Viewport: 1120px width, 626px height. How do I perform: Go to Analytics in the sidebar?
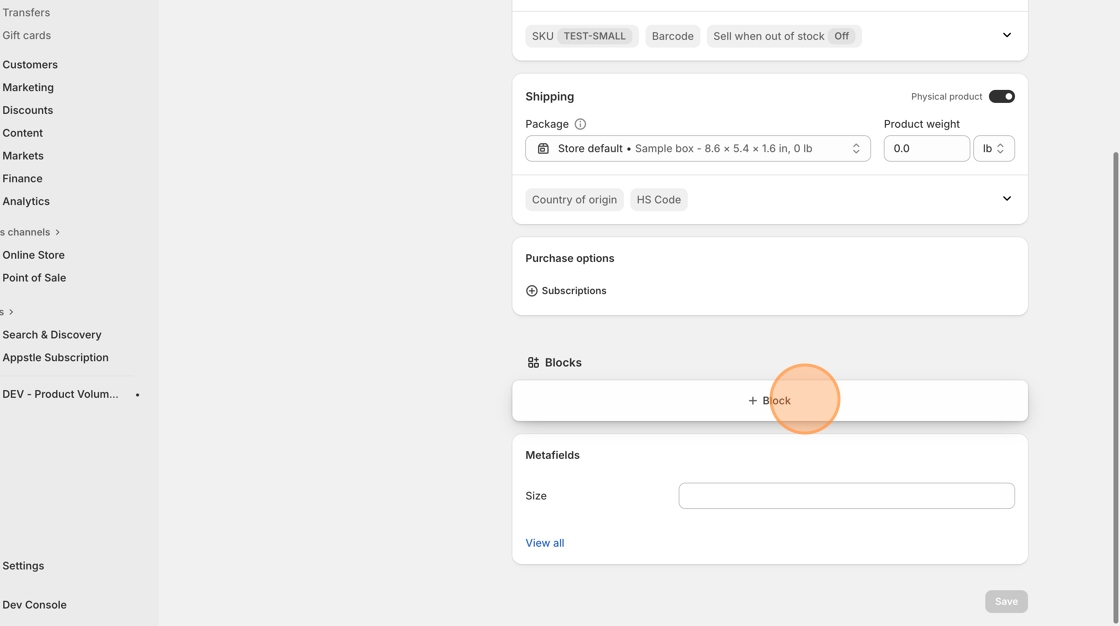26,202
